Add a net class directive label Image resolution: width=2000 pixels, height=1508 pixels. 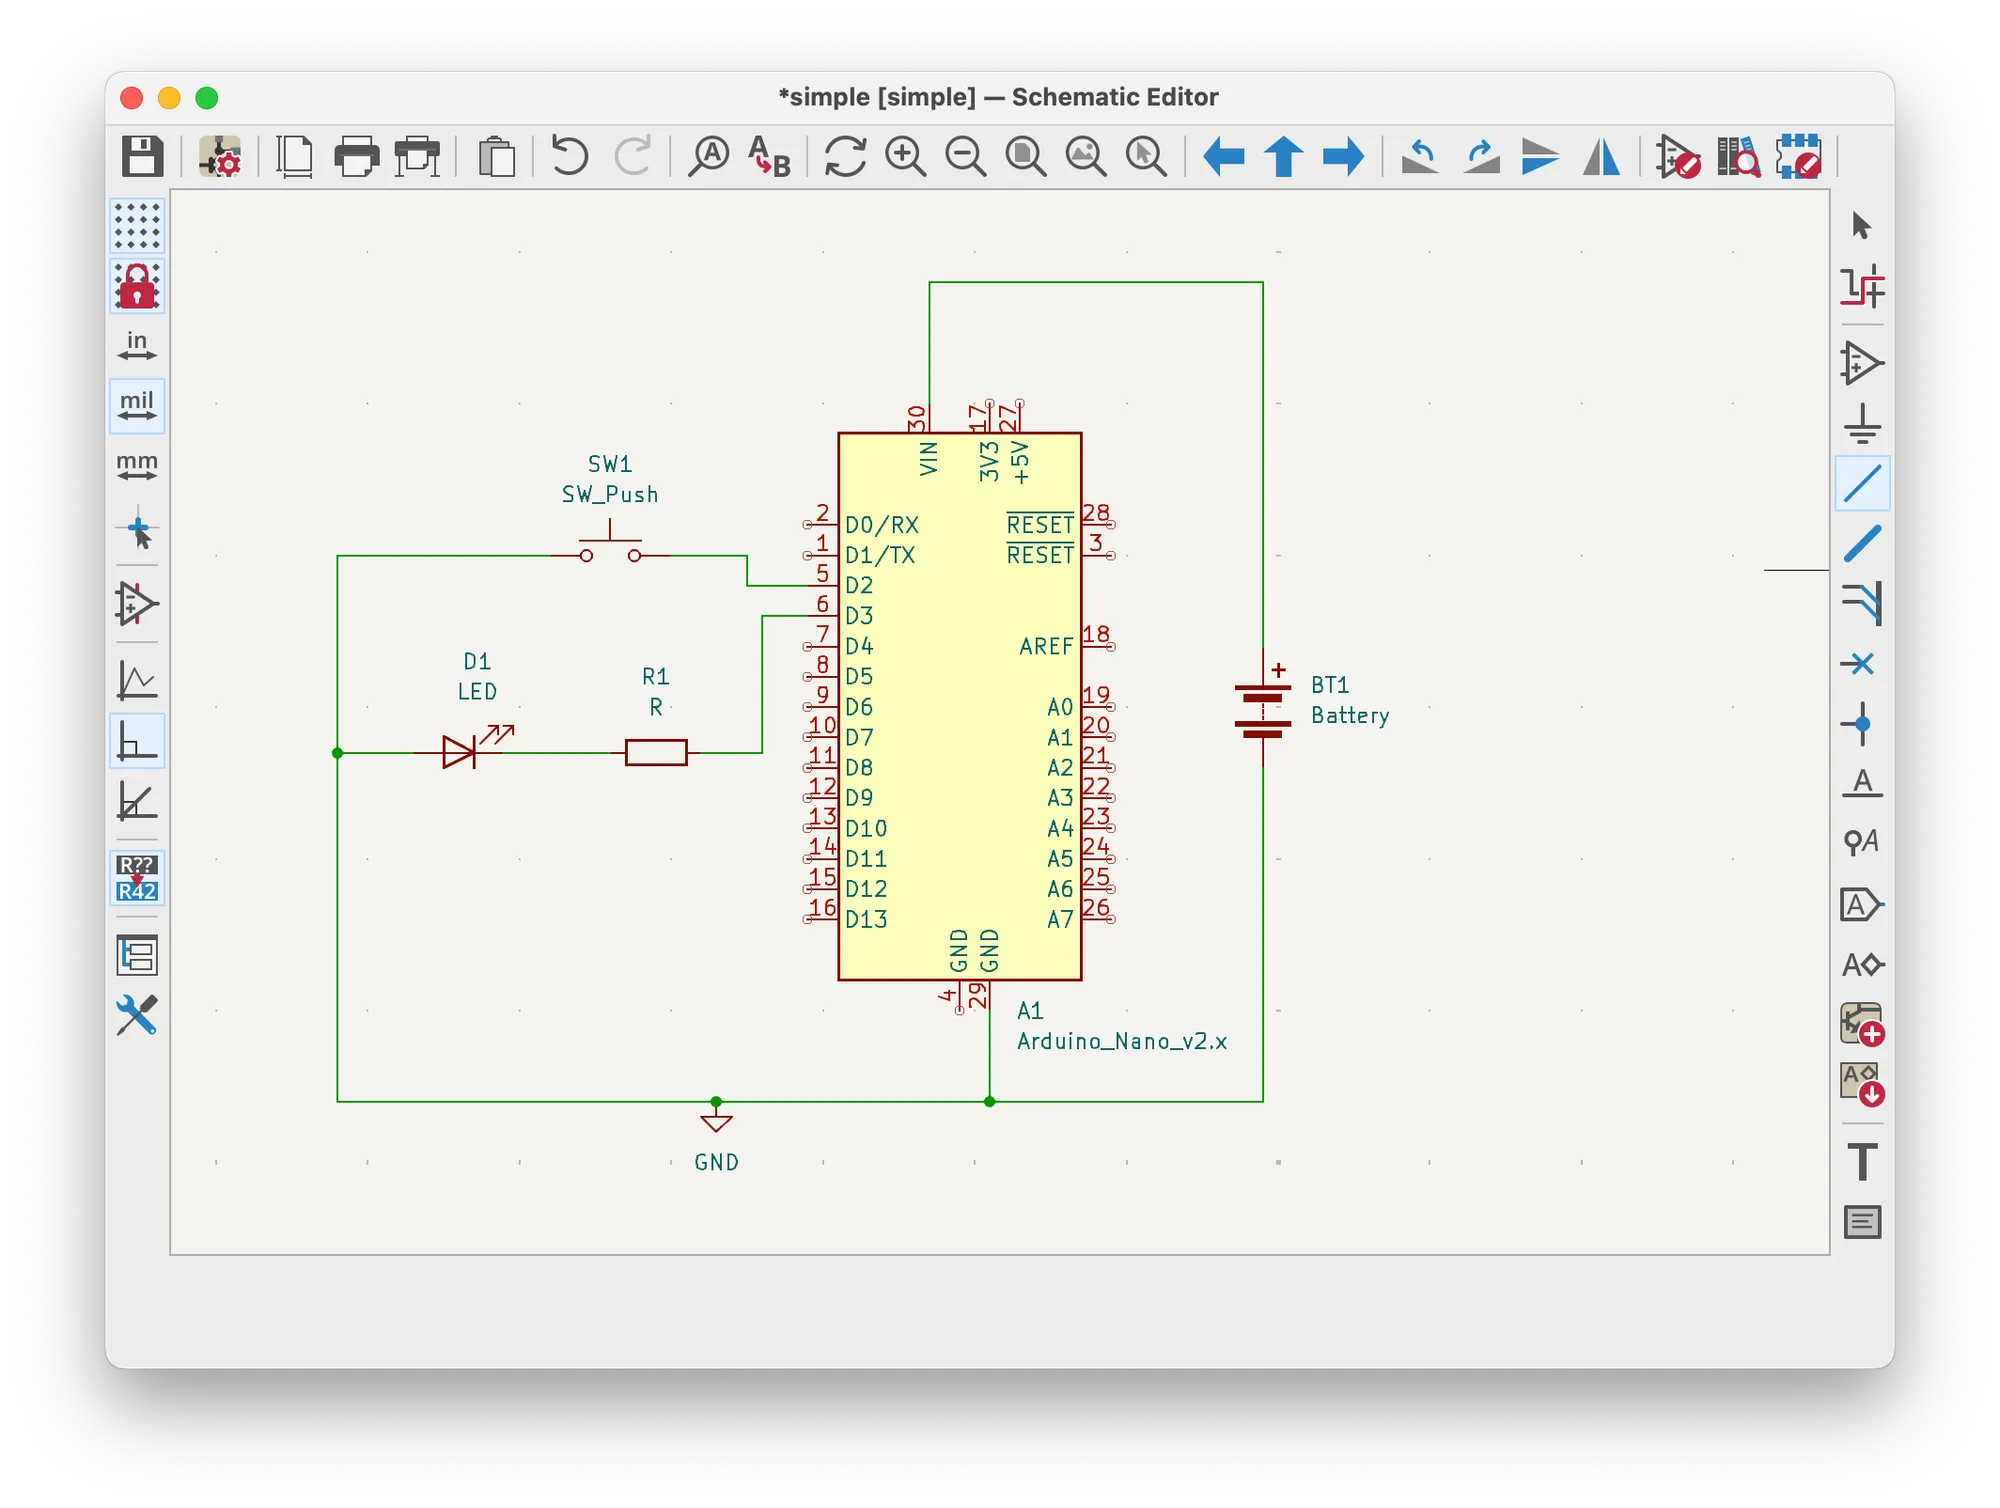click(x=1861, y=843)
